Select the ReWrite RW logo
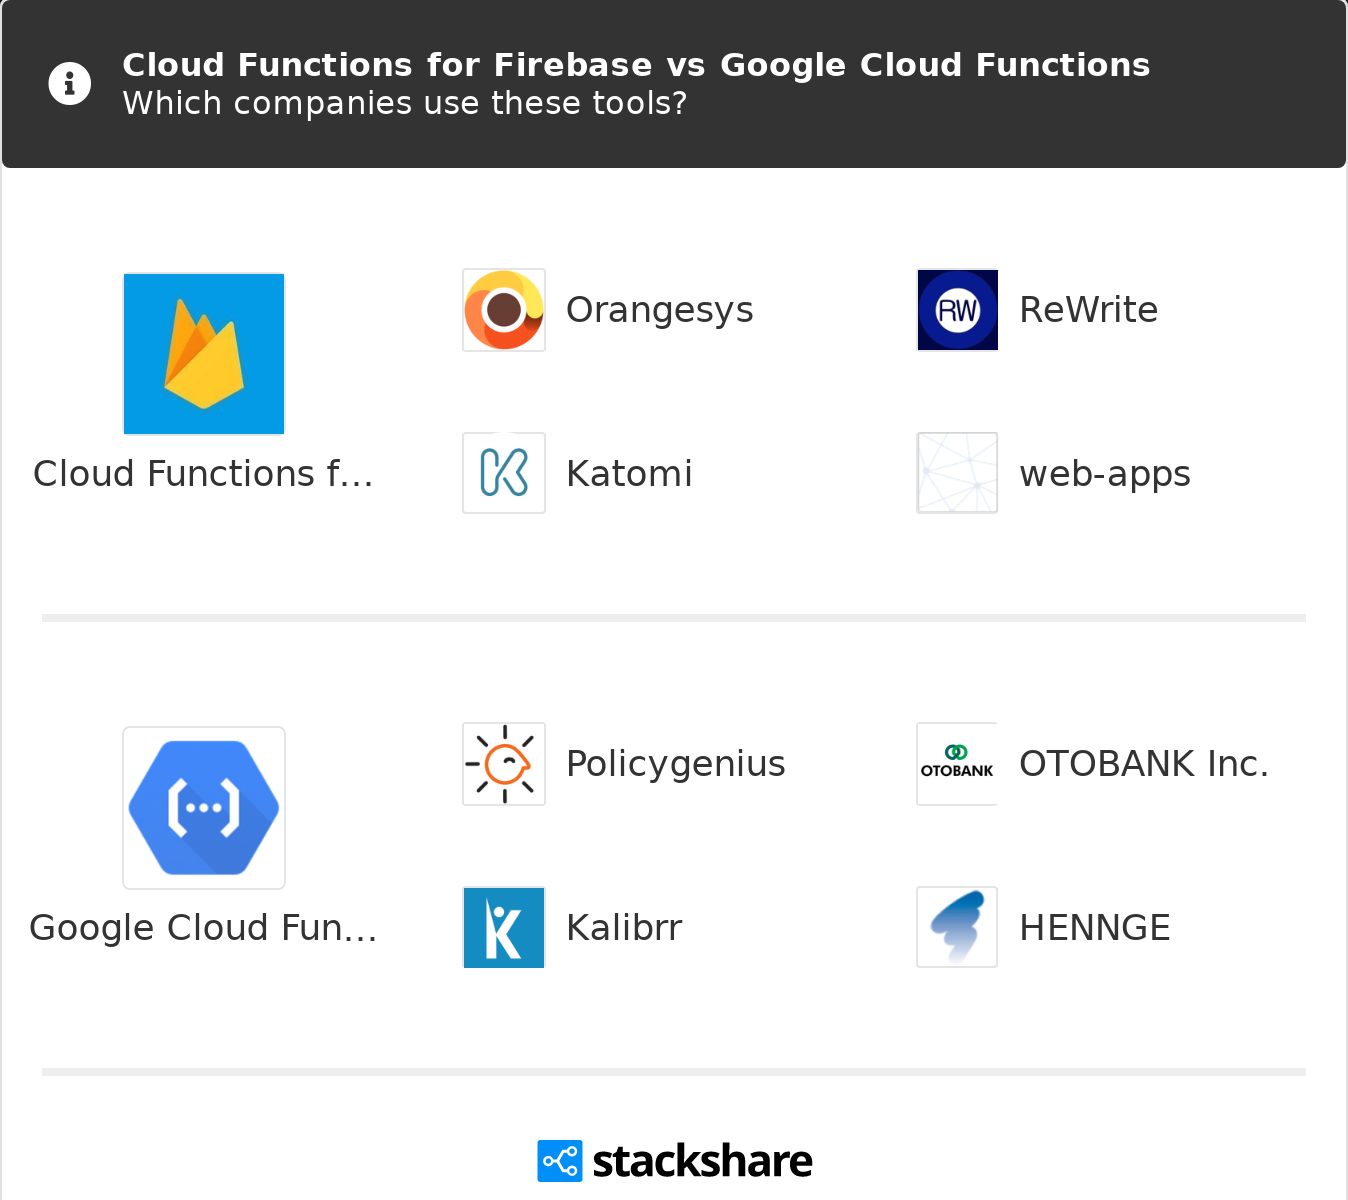Image resolution: width=1348 pixels, height=1200 pixels. tap(957, 310)
